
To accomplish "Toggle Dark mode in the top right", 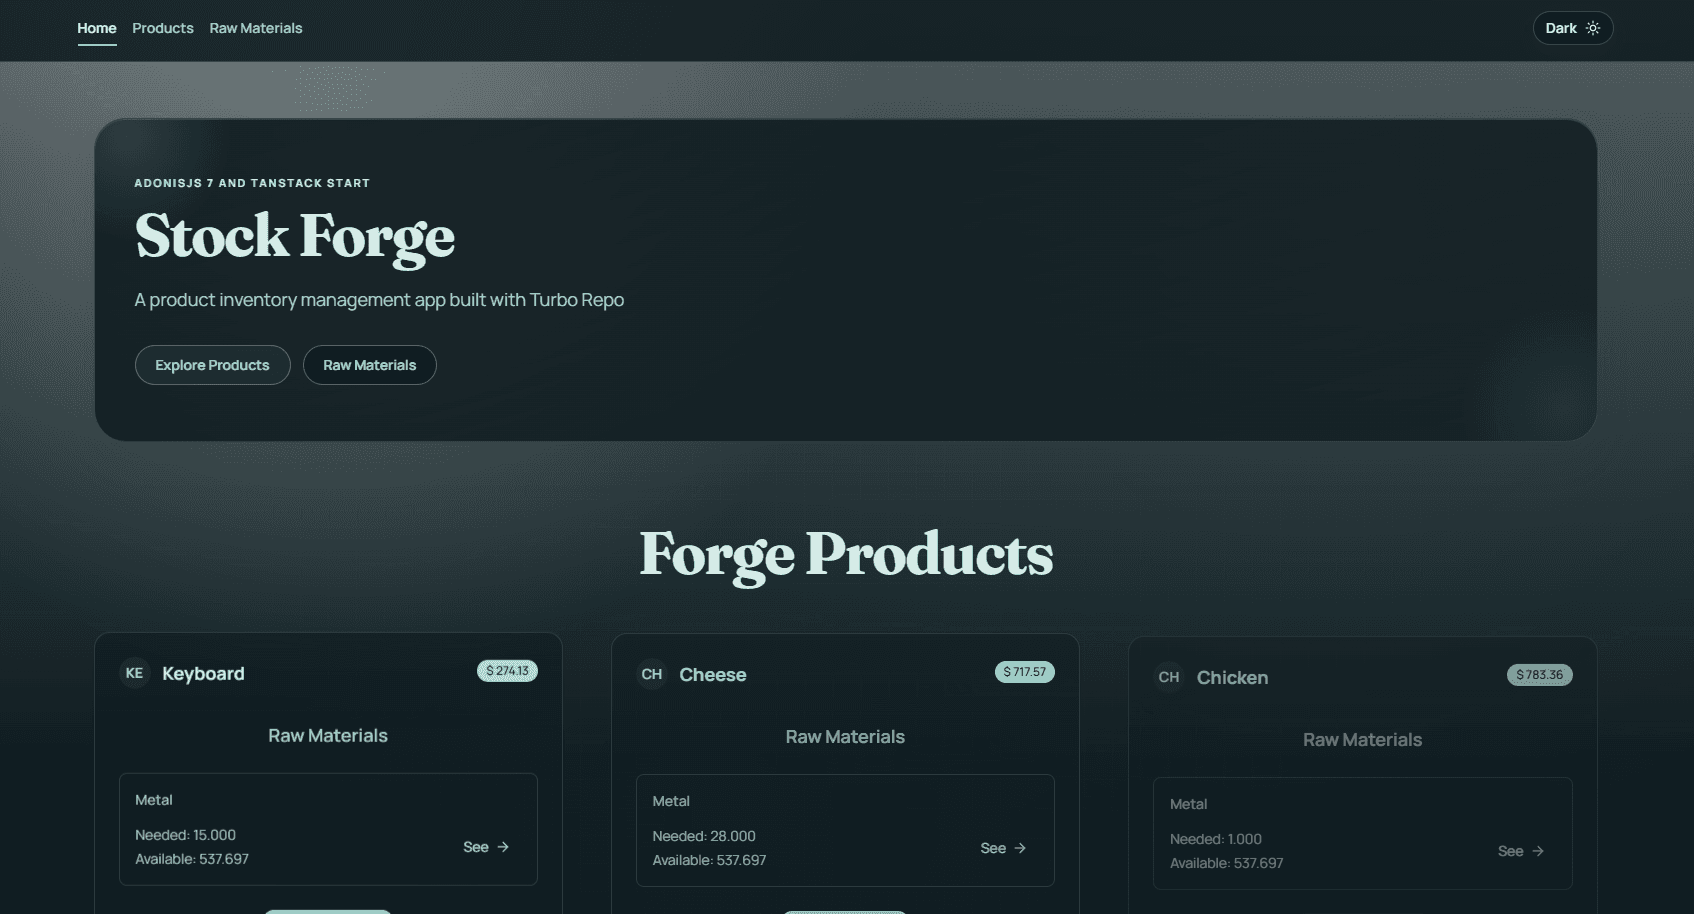I will click(x=1571, y=27).
